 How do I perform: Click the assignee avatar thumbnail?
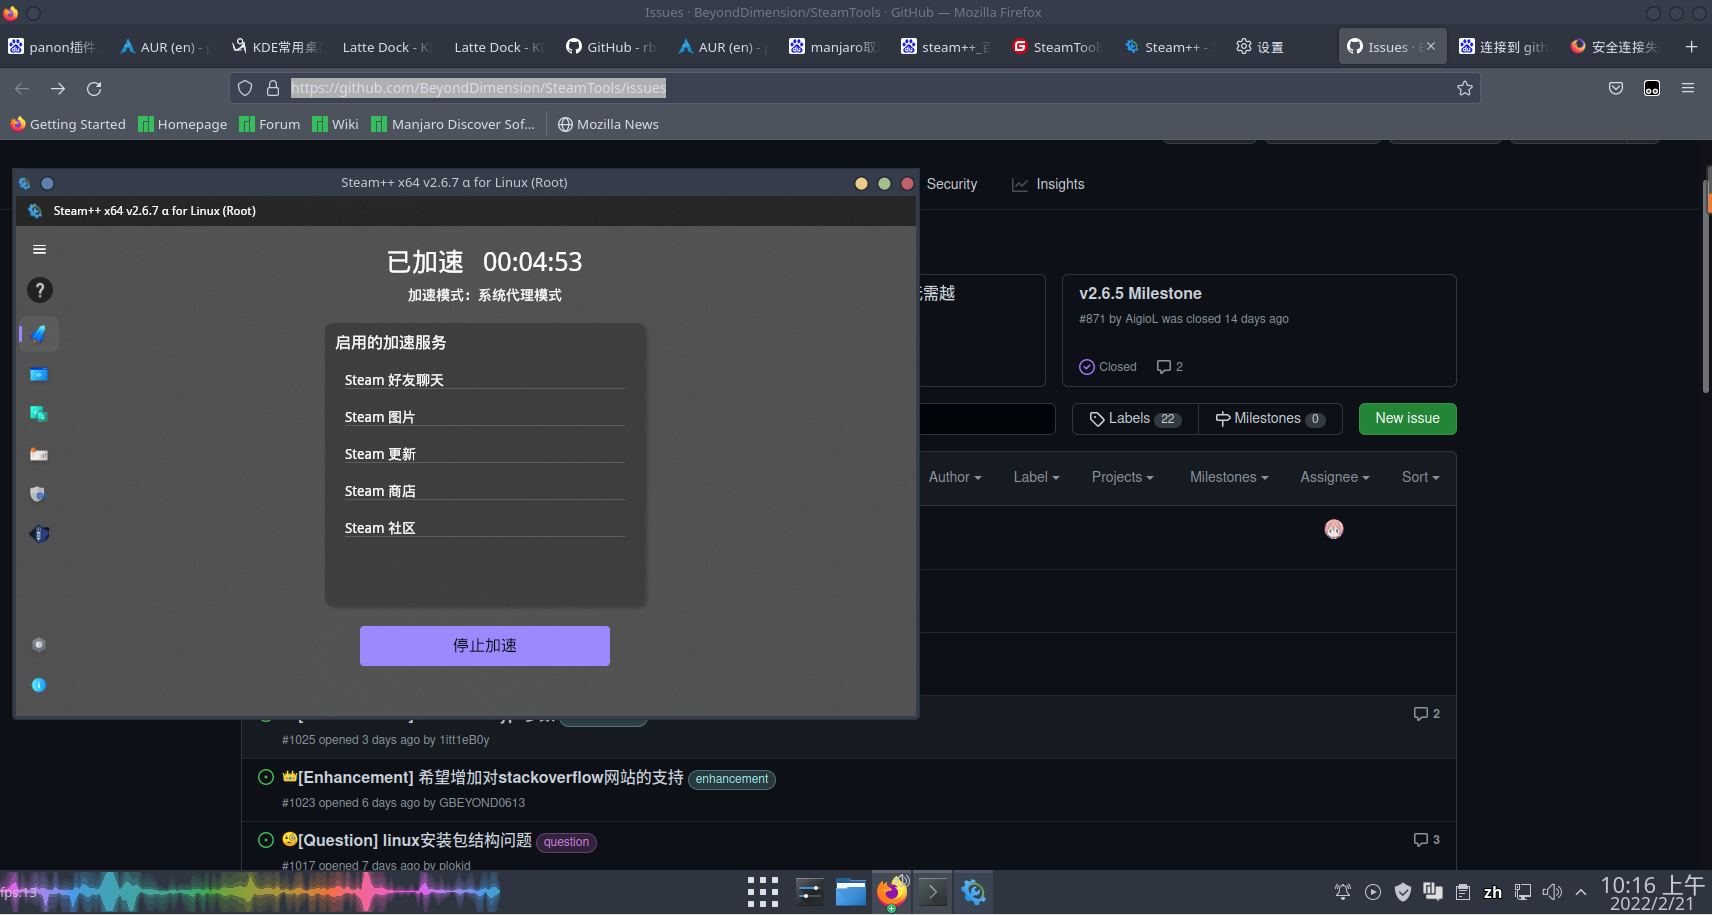point(1334,529)
